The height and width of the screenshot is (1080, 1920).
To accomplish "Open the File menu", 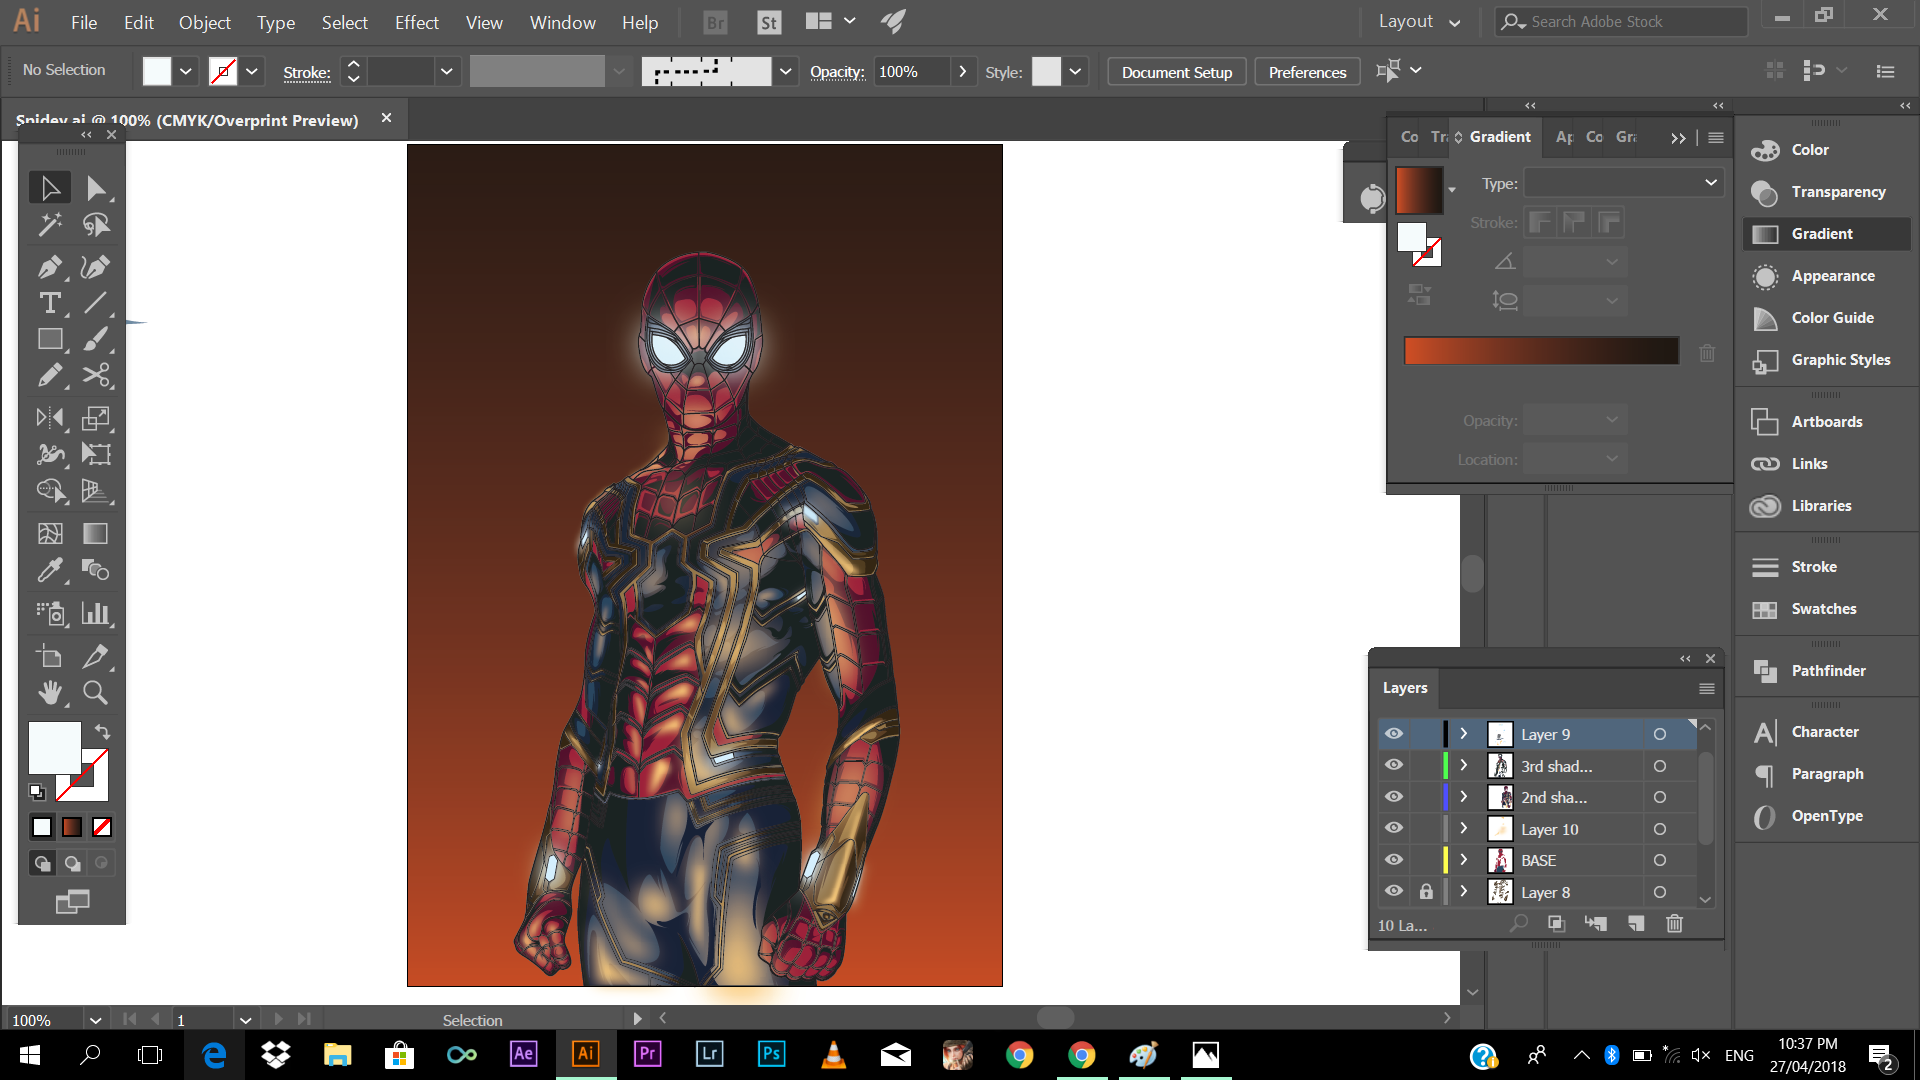I will tap(84, 22).
